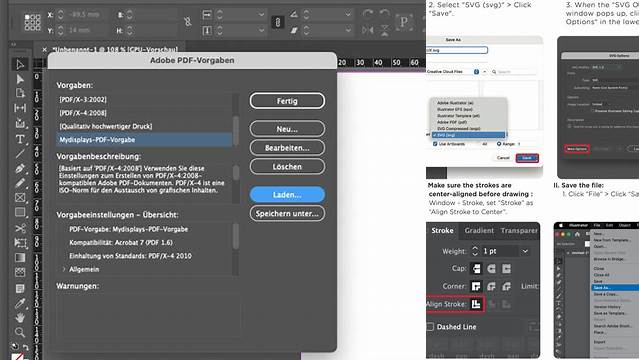
Task: Select [Qualitativ hochwertiger Druck] preset
Action: (x=144, y=126)
